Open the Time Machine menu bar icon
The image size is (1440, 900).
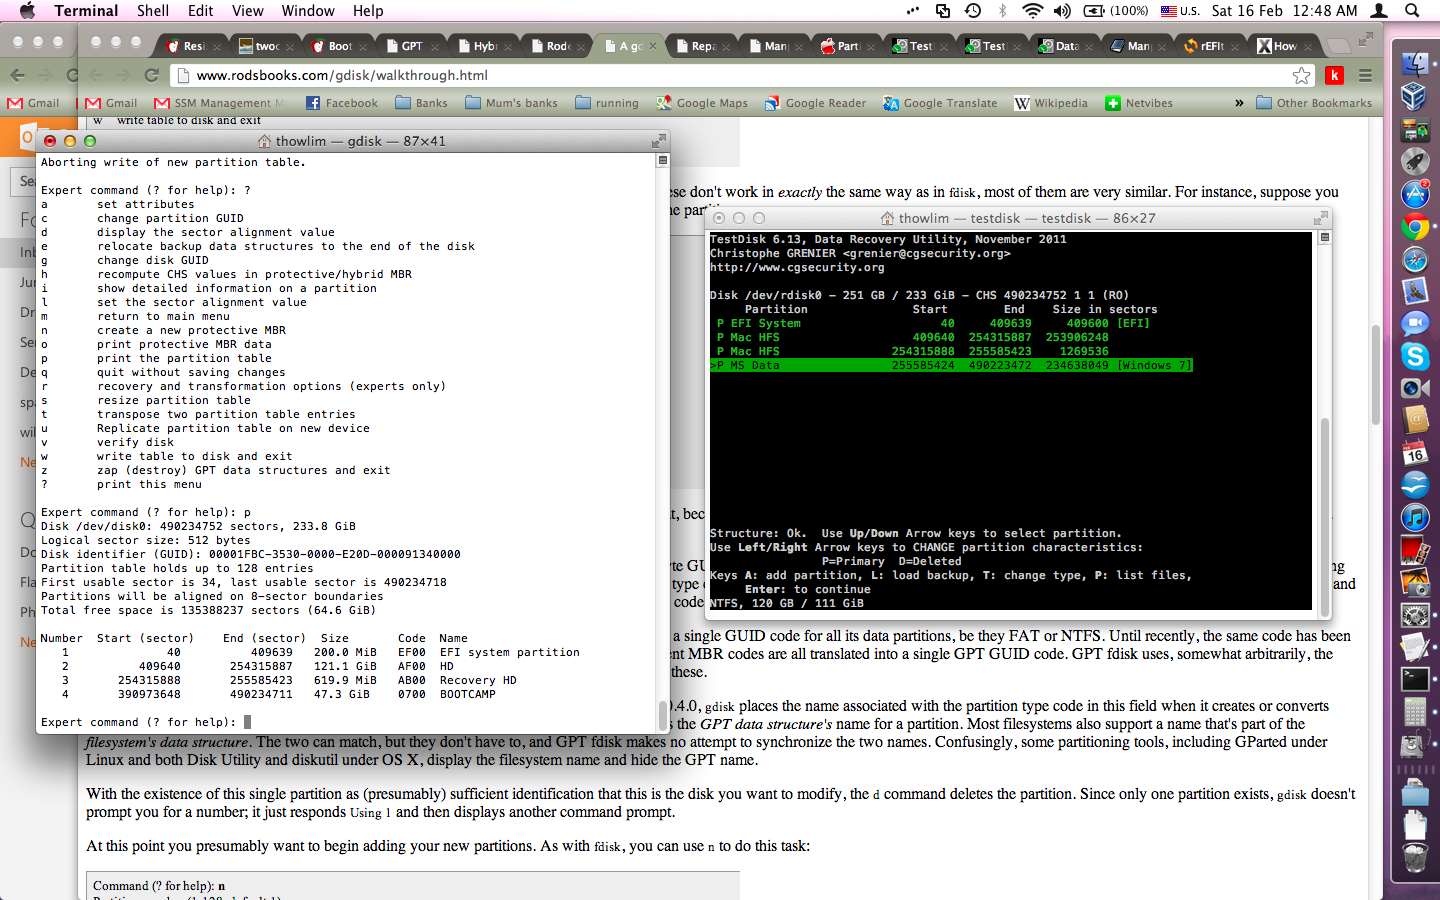pos(973,11)
